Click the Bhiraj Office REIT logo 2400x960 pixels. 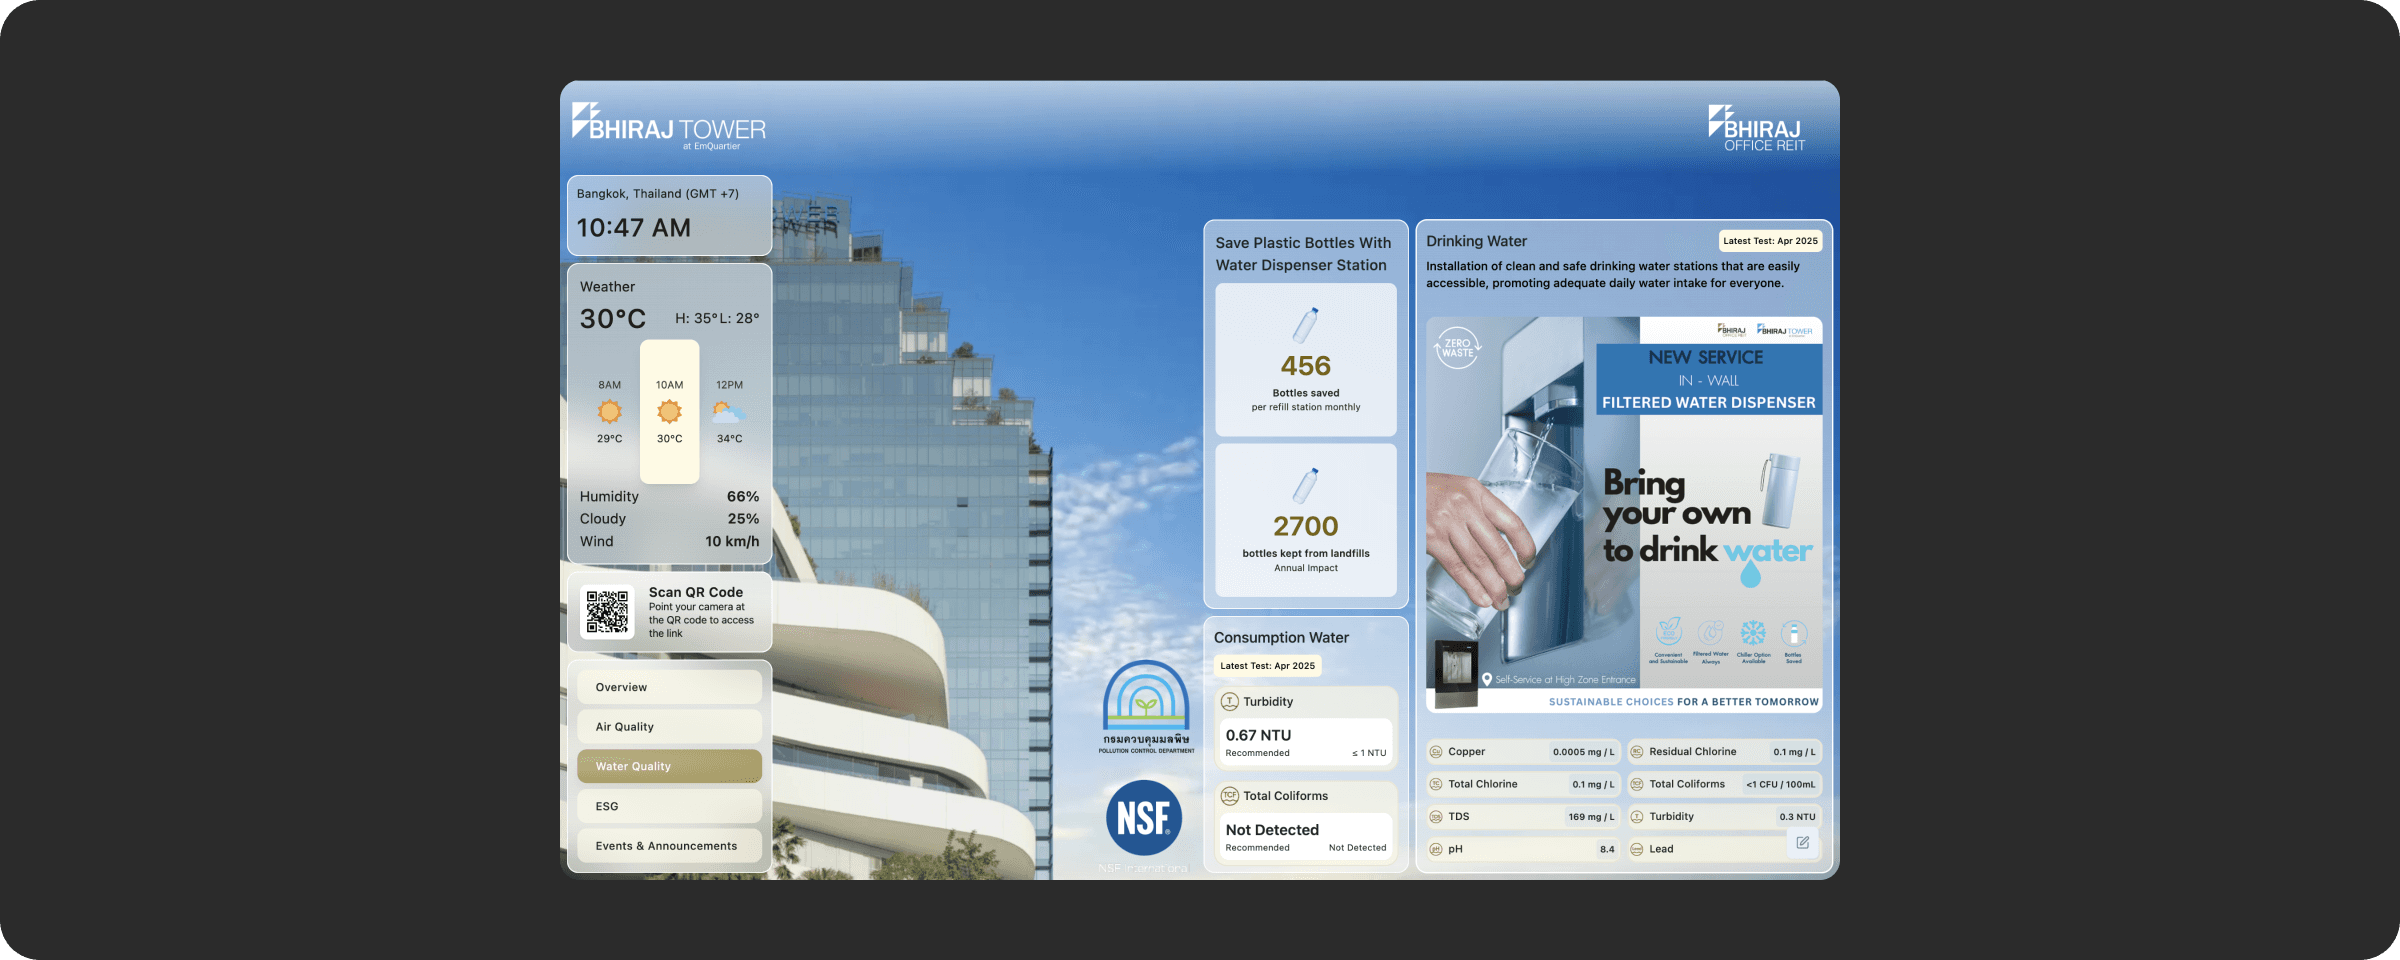click(x=1757, y=128)
